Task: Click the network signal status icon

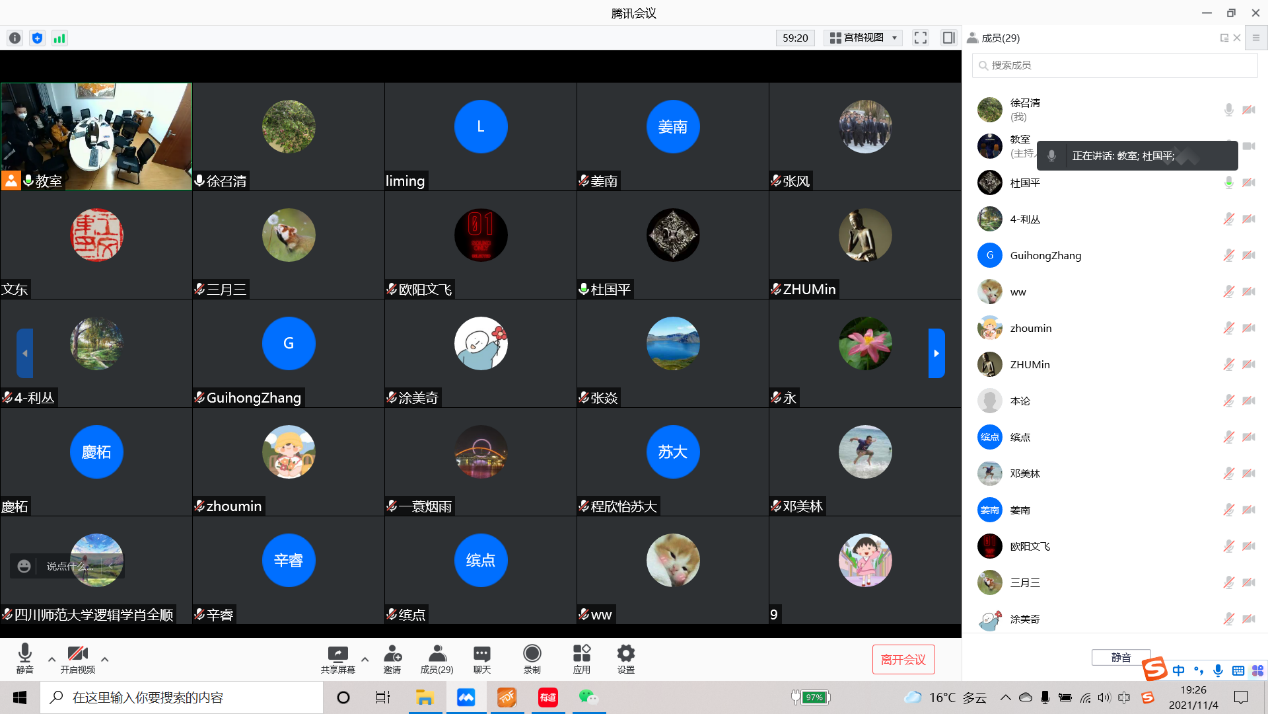Action: click(x=59, y=38)
